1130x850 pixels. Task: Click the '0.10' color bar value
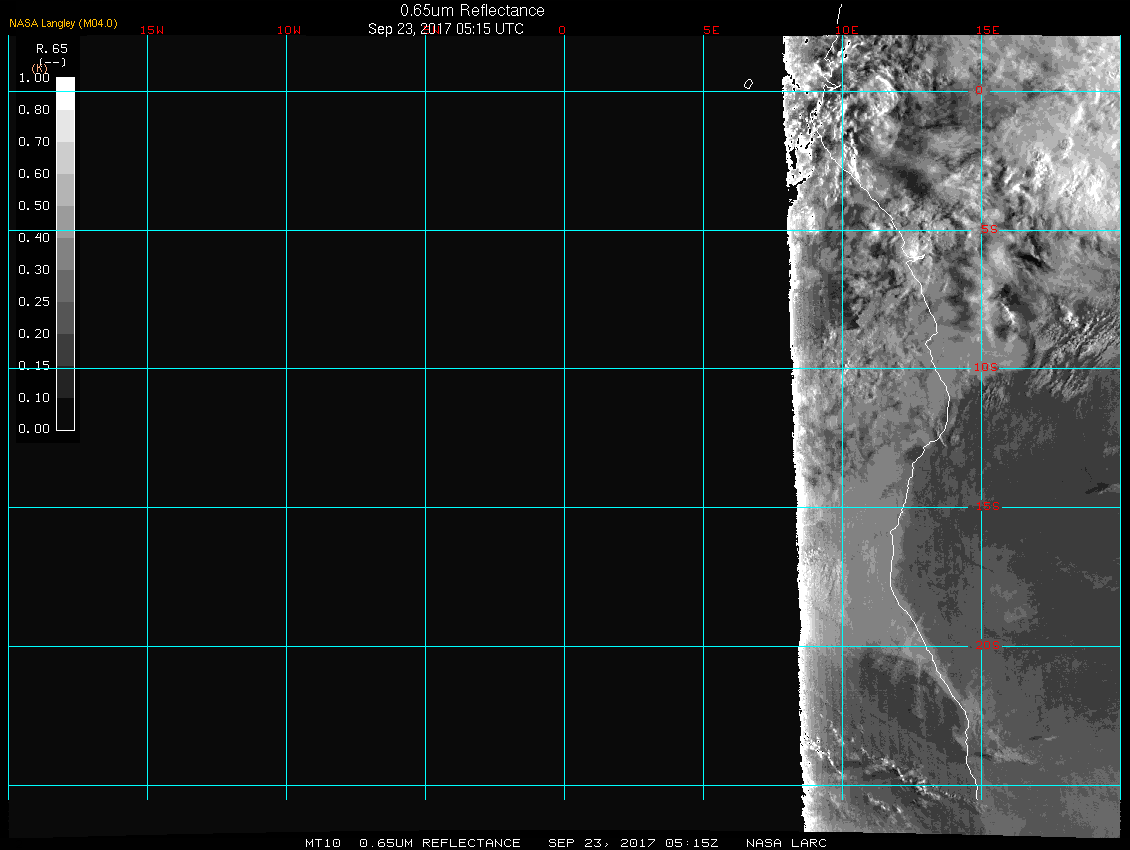34,398
